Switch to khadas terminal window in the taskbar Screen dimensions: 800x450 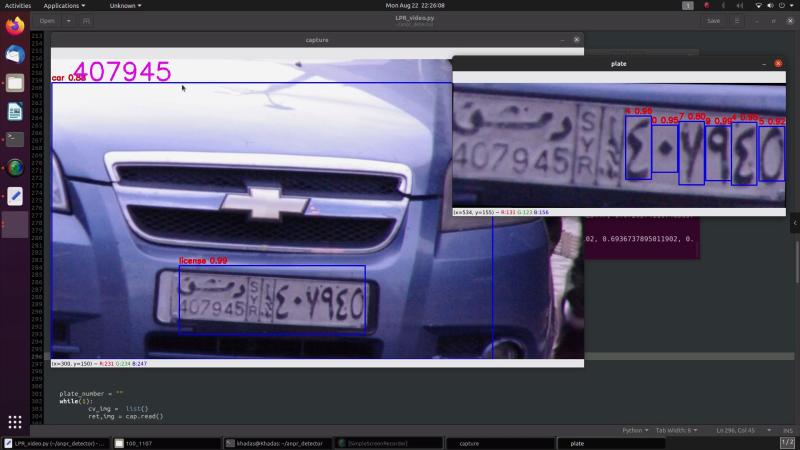pos(278,443)
